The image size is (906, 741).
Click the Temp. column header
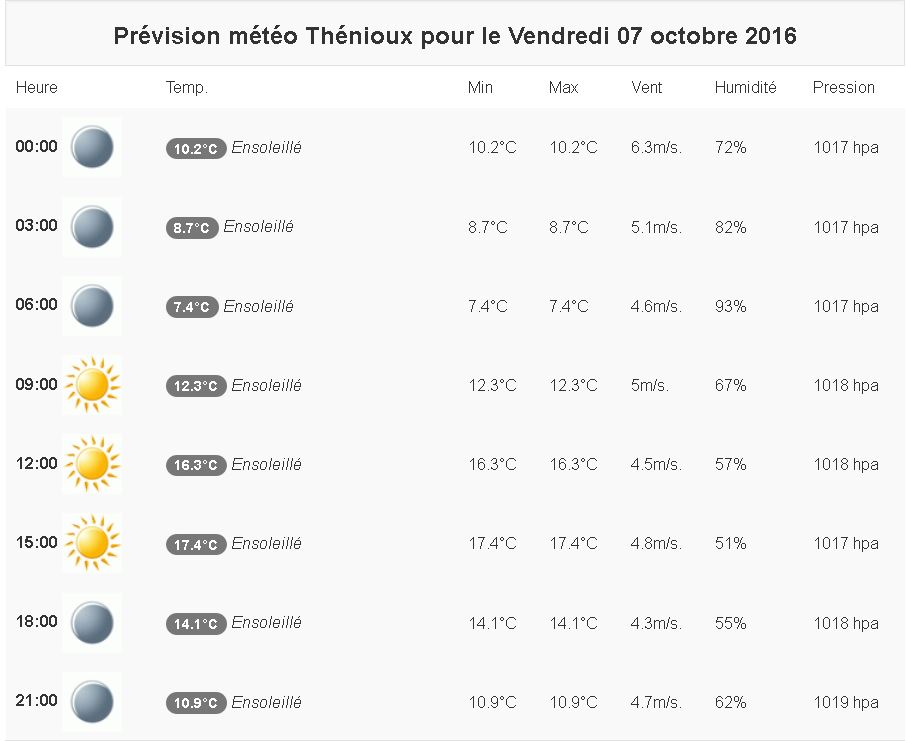pos(187,88)
